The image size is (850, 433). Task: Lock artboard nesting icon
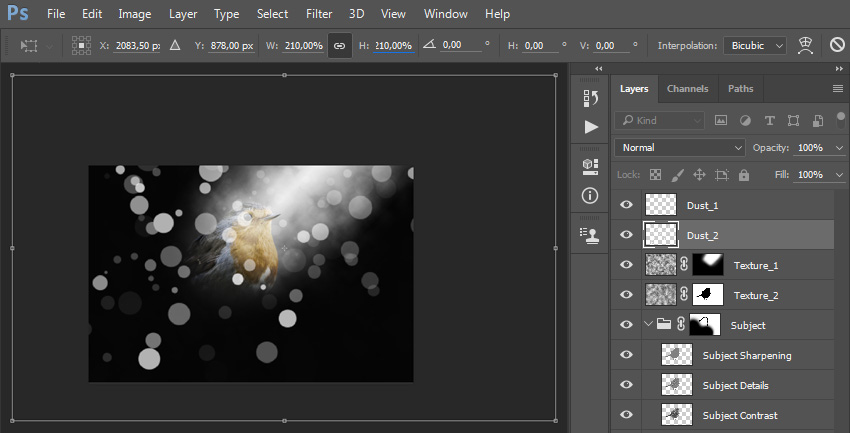pos(722,175)
